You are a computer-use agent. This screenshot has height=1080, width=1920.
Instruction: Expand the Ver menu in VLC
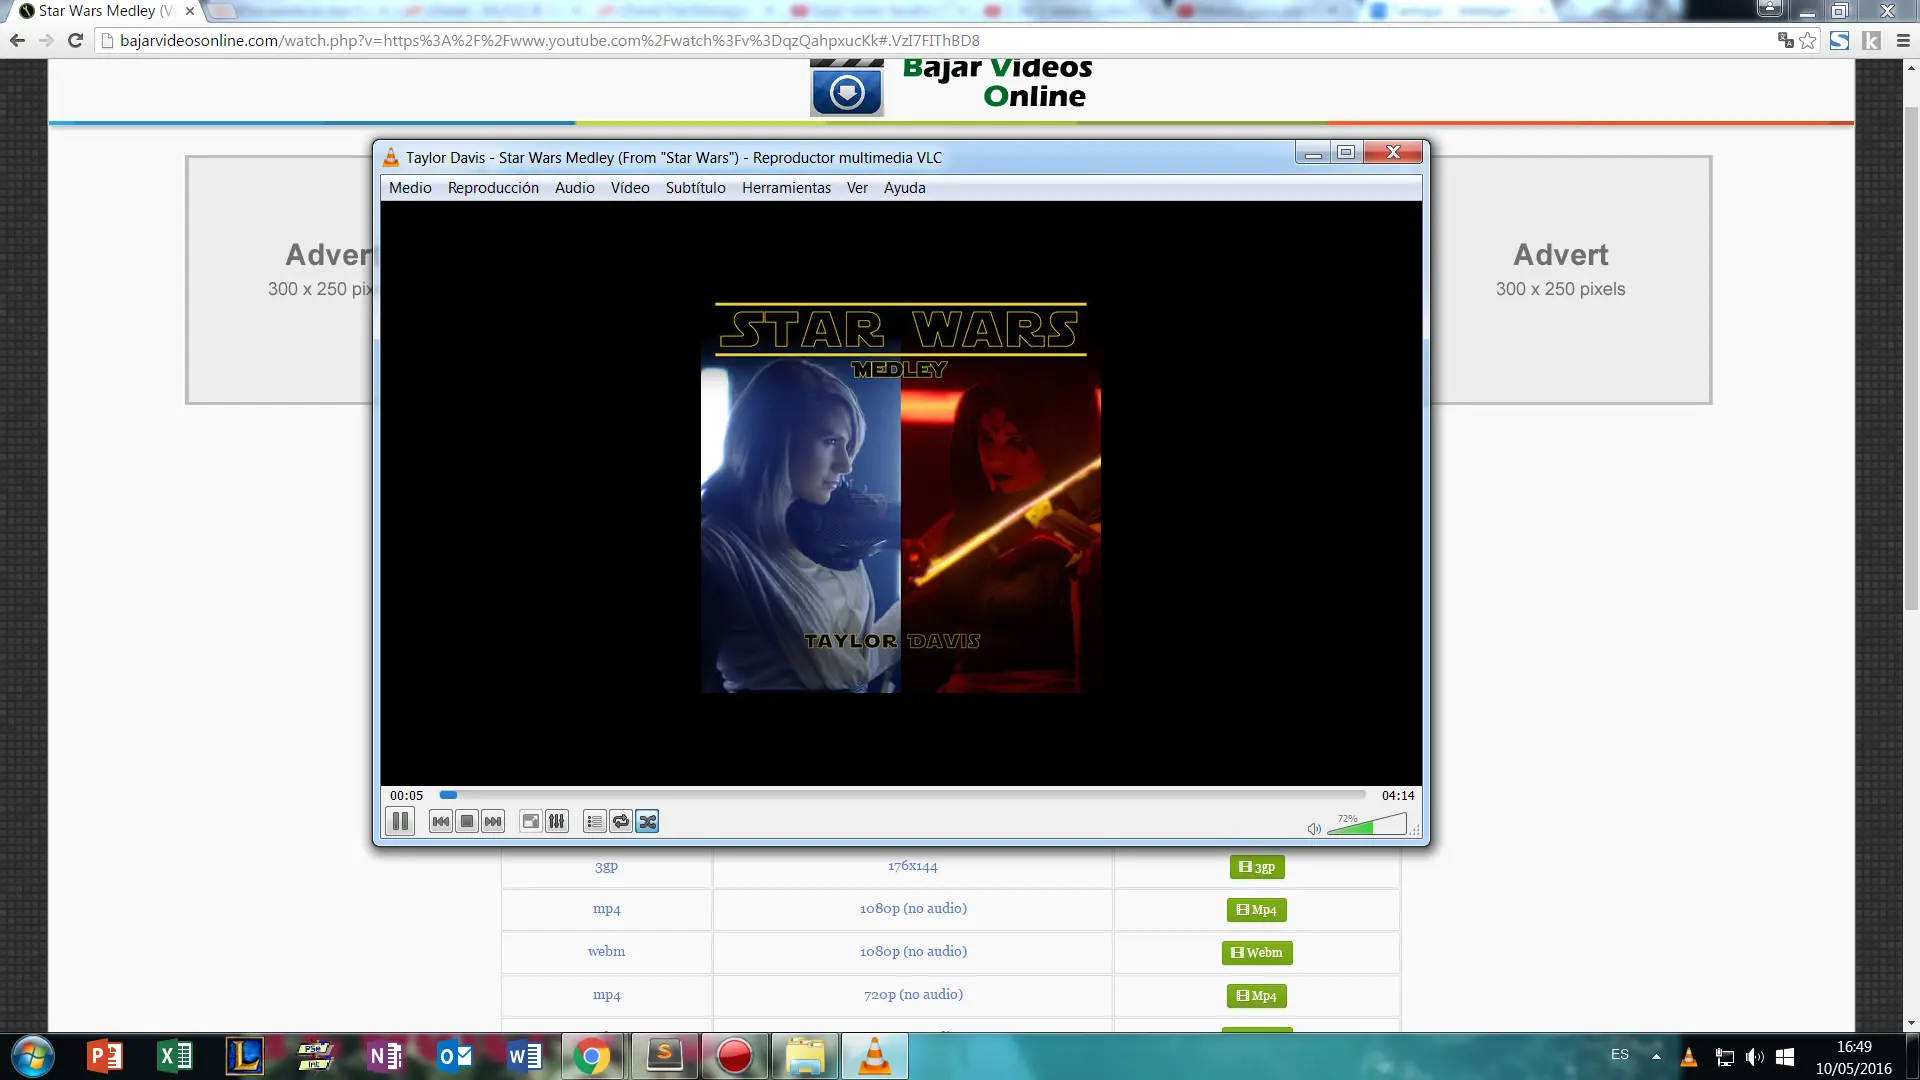(x=857, y=188)
